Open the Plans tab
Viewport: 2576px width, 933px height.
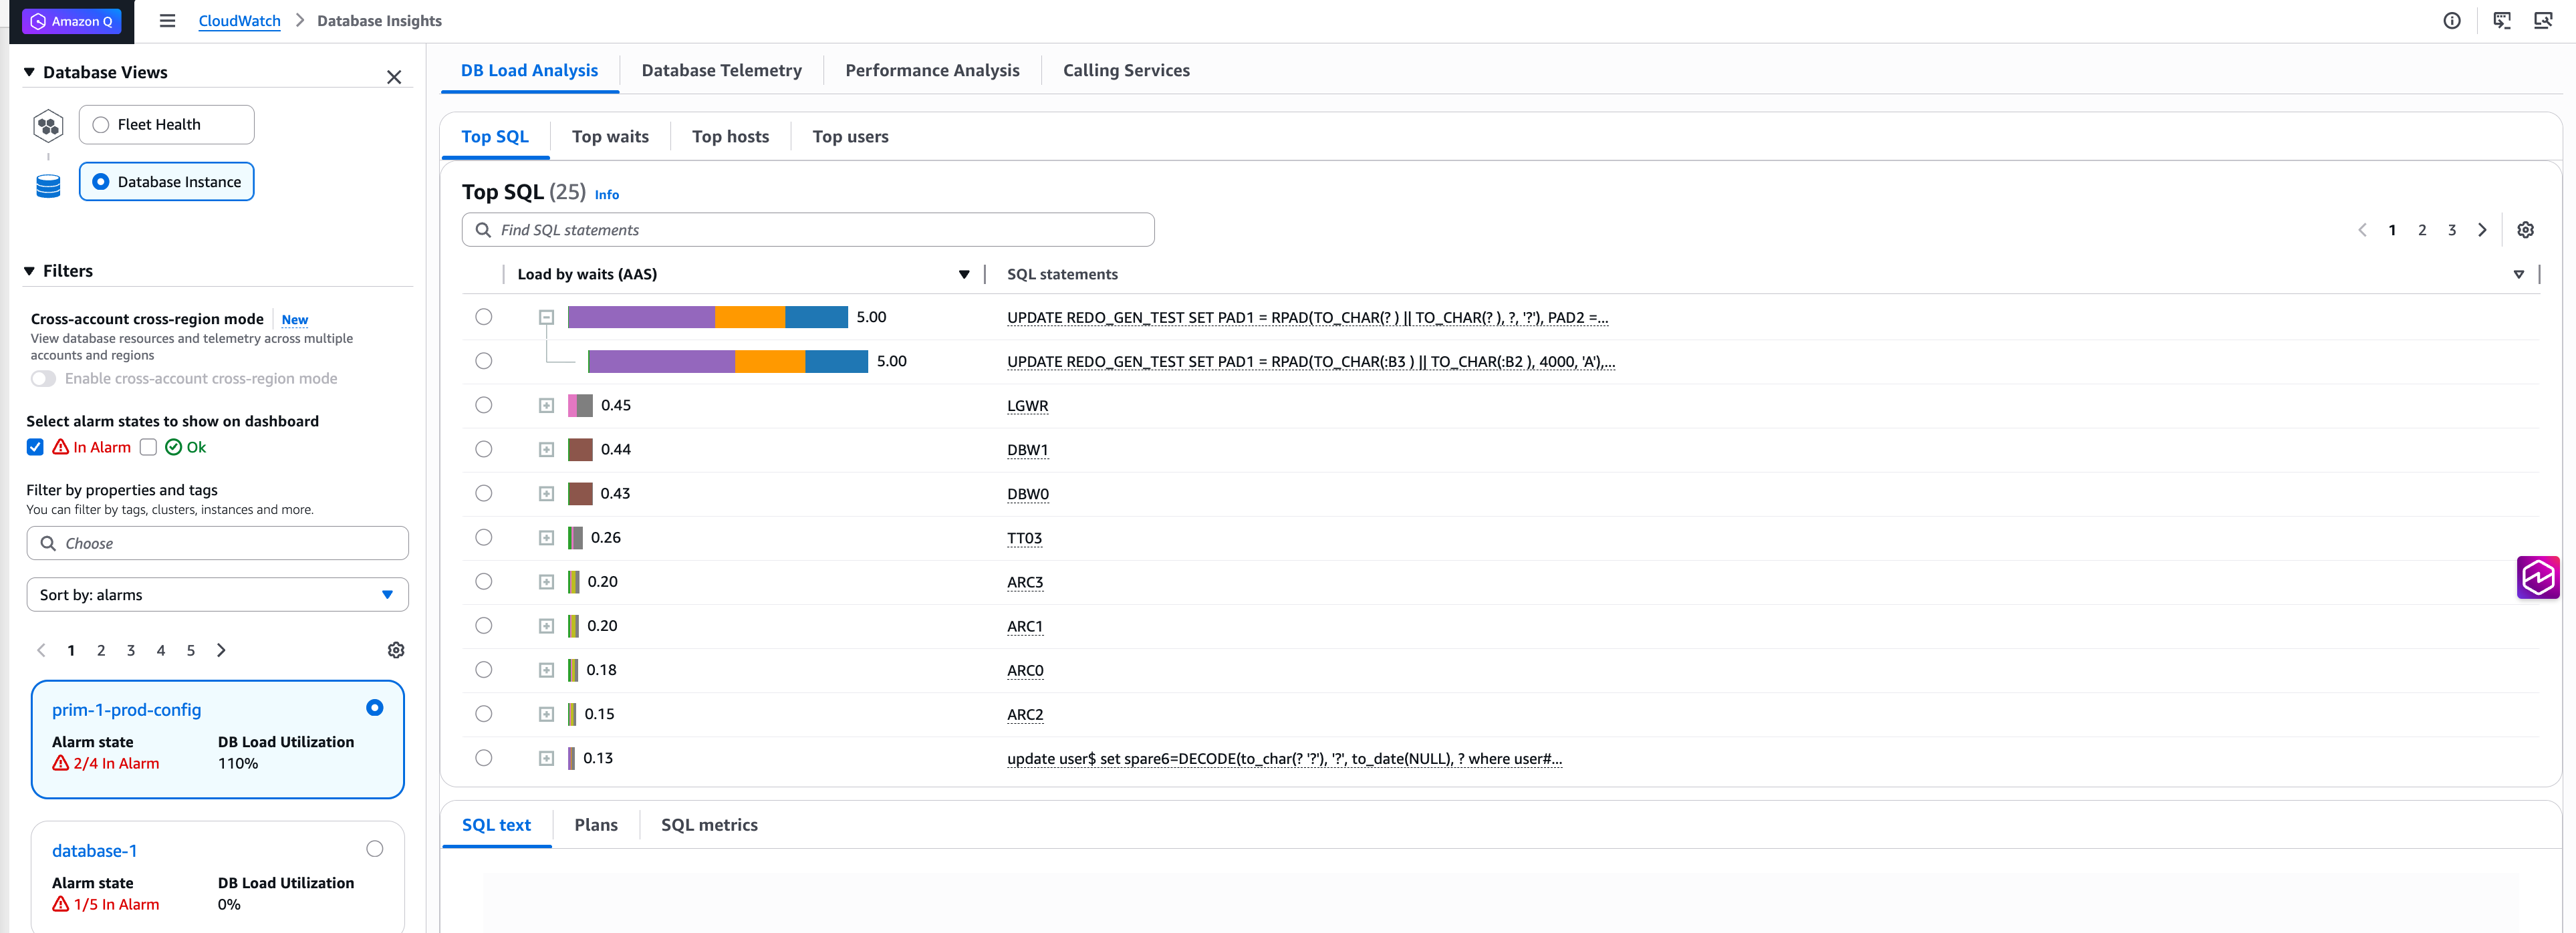coord(596,825)
